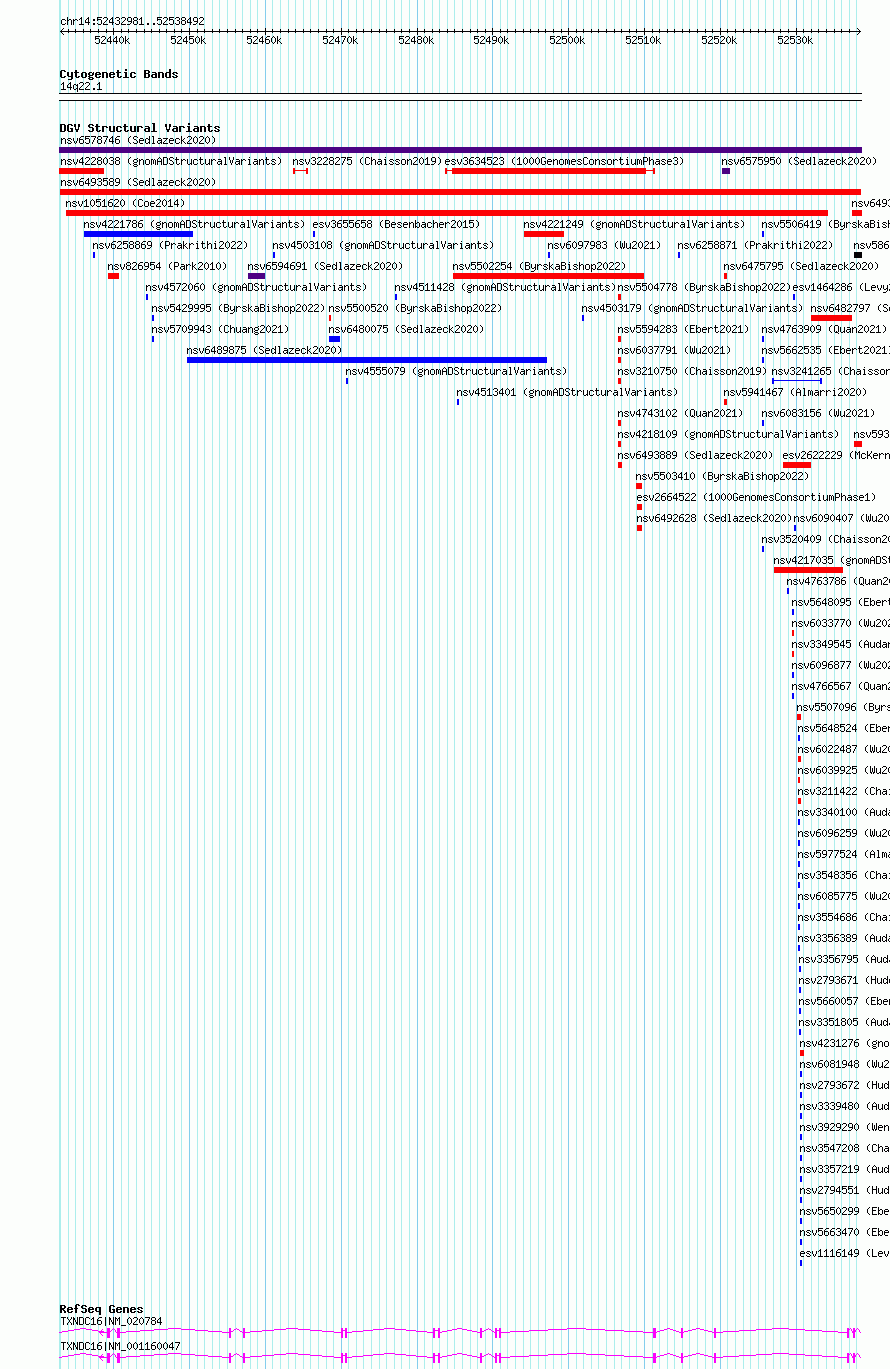
Task: Select nsv4221786 gnomAD variant label
Action: (x=194, y=224)
